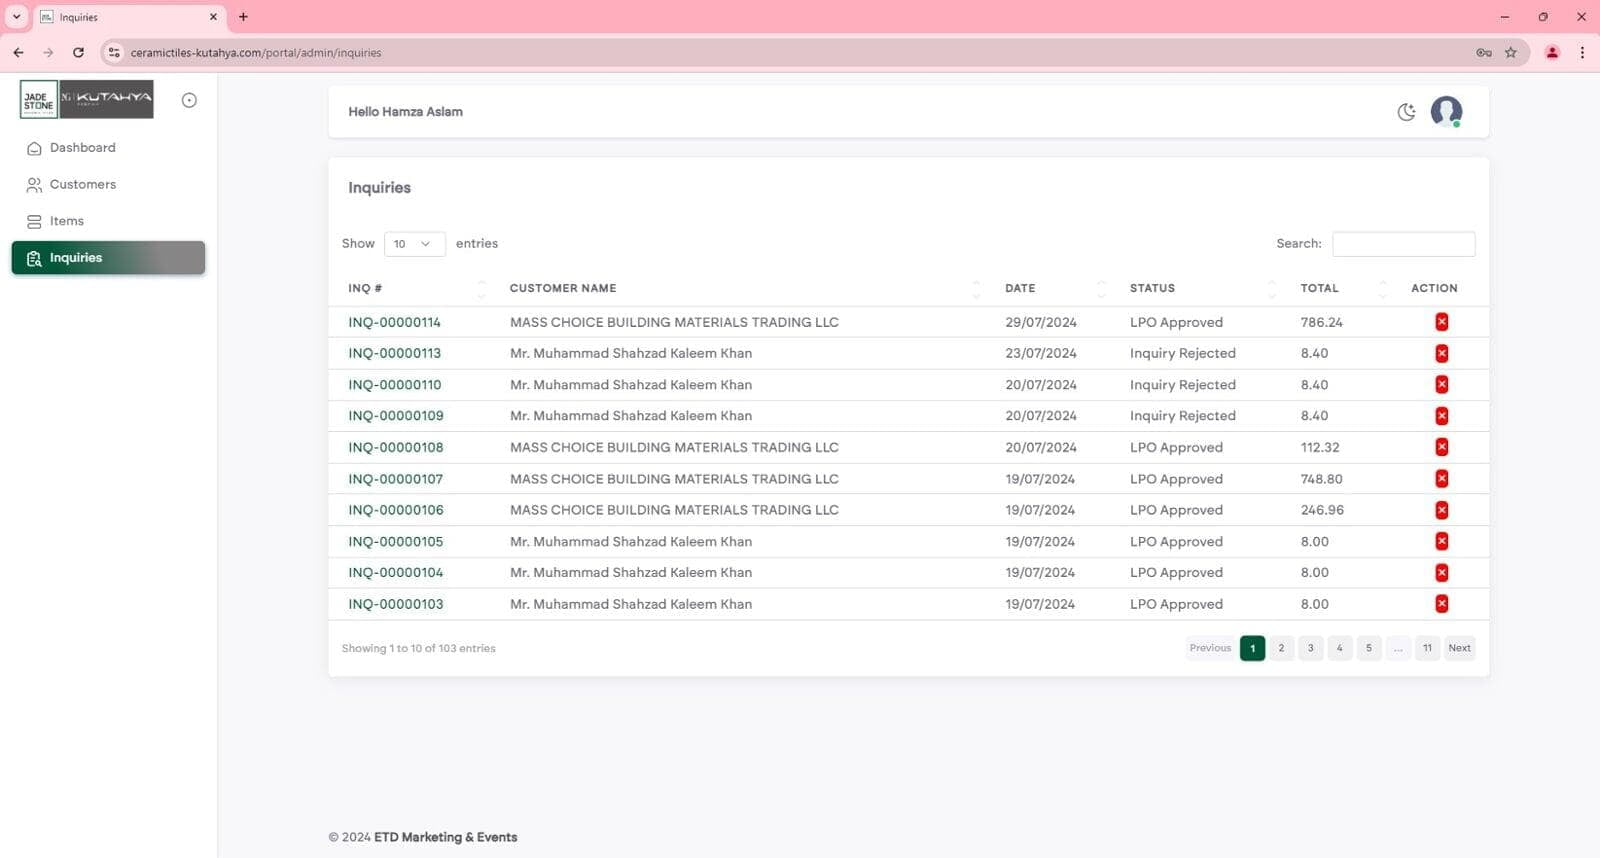The height and width of the screenshot is (858, 1600).
Task: Go to Next page of inquiries
Action: point(1459,648)
